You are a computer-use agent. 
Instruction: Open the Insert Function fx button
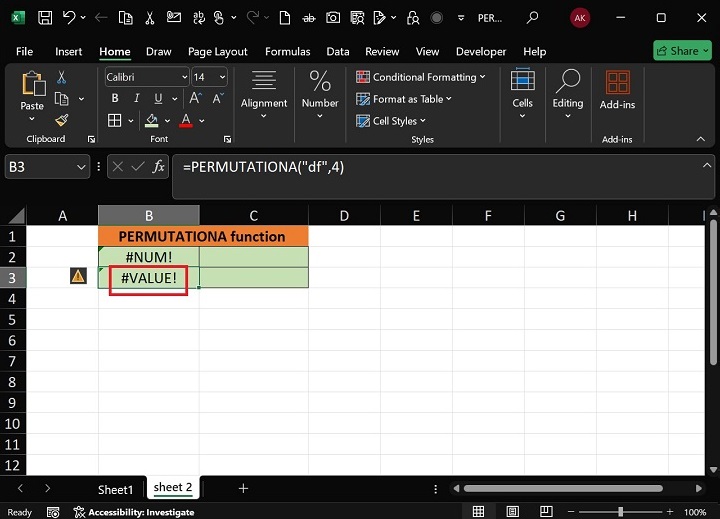tap(158, 167)
